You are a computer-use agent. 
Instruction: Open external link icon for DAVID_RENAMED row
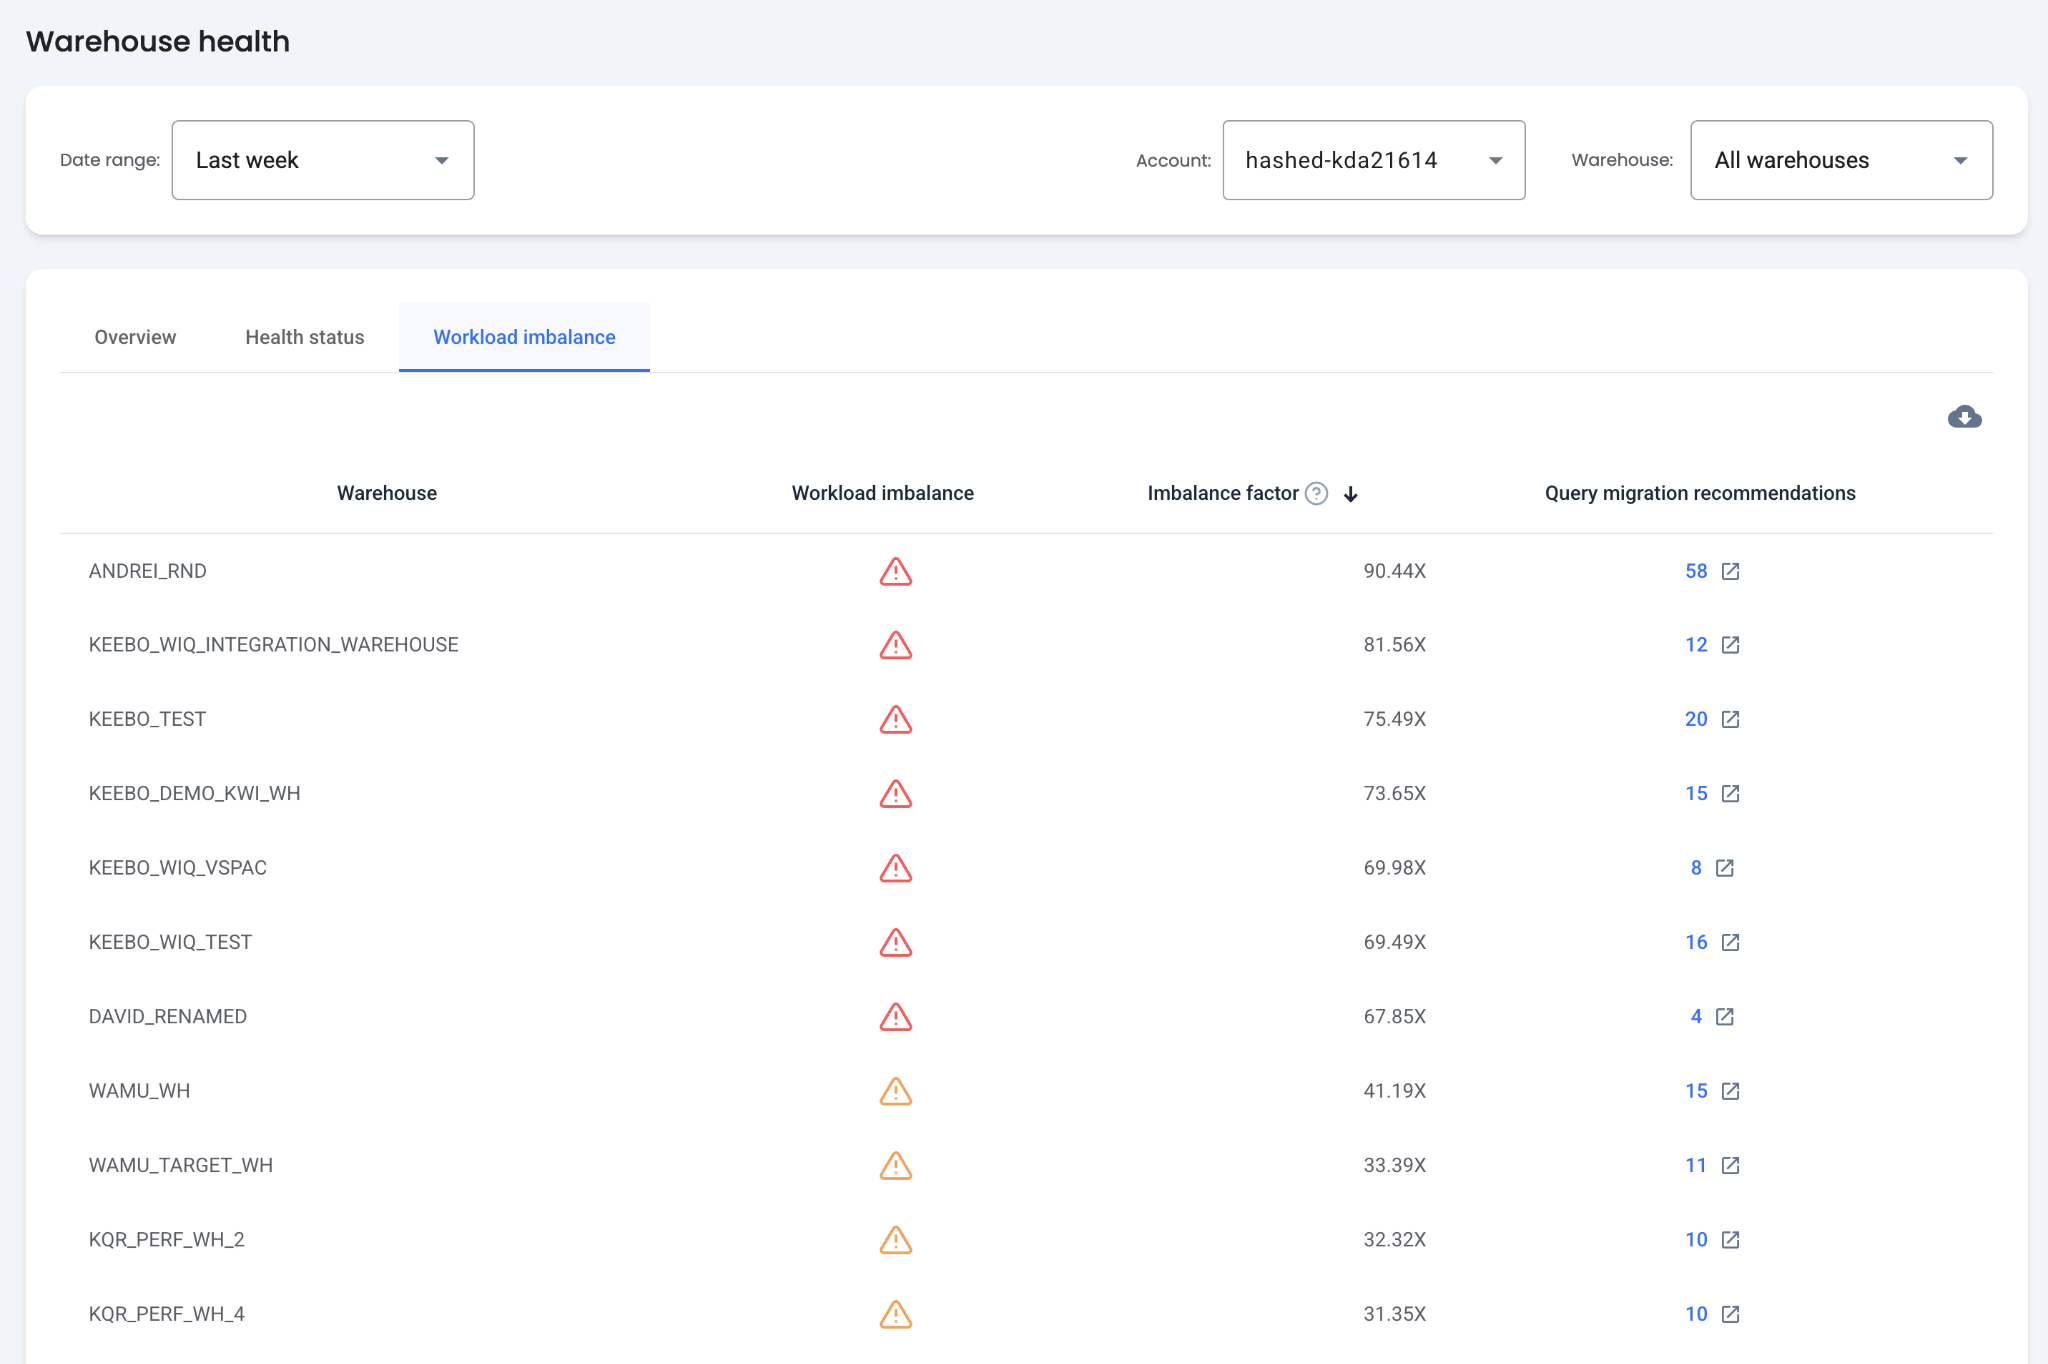1724,1017
